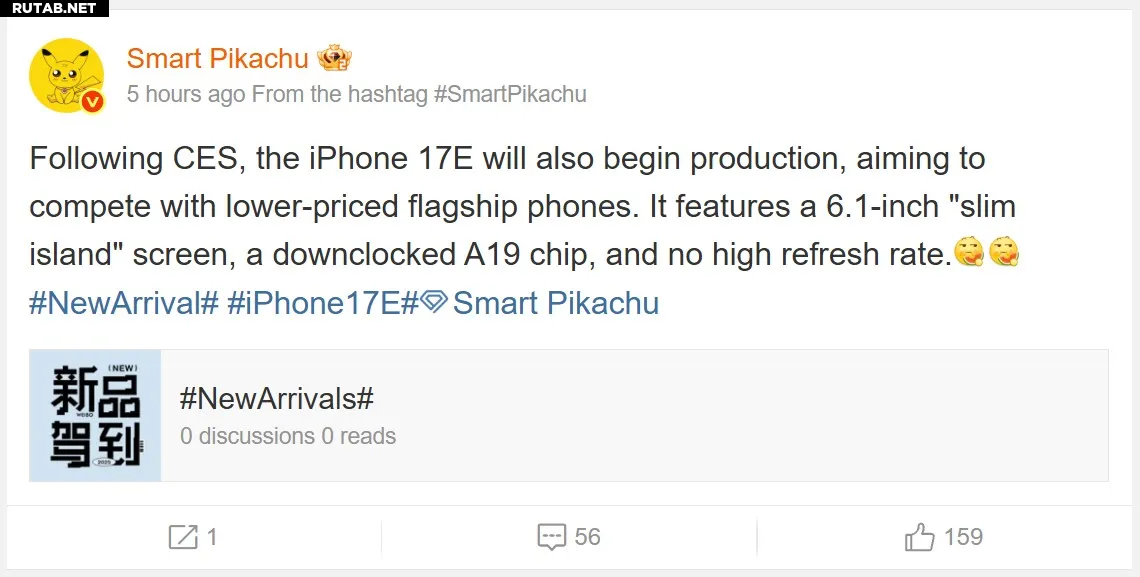The height and width of the screenshot is (577, 1140).
Task: Click the "0 discussions 0 reads" text
Action: pos(288,436)
